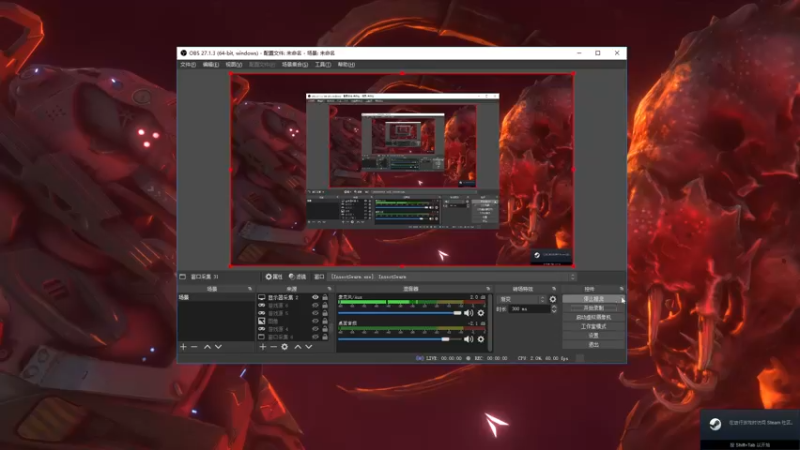Click the 300 ms duration field

(x=529, y=309)
